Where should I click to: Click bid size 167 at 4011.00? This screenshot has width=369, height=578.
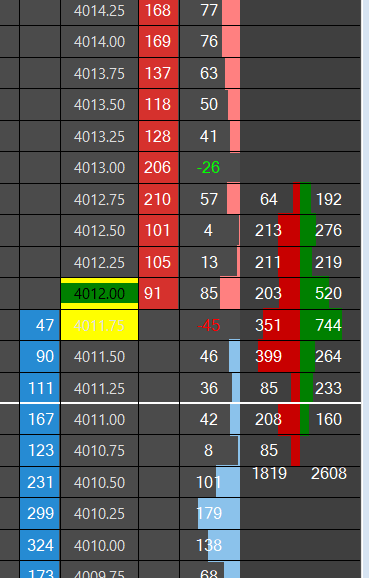click(x=40, y=419)
